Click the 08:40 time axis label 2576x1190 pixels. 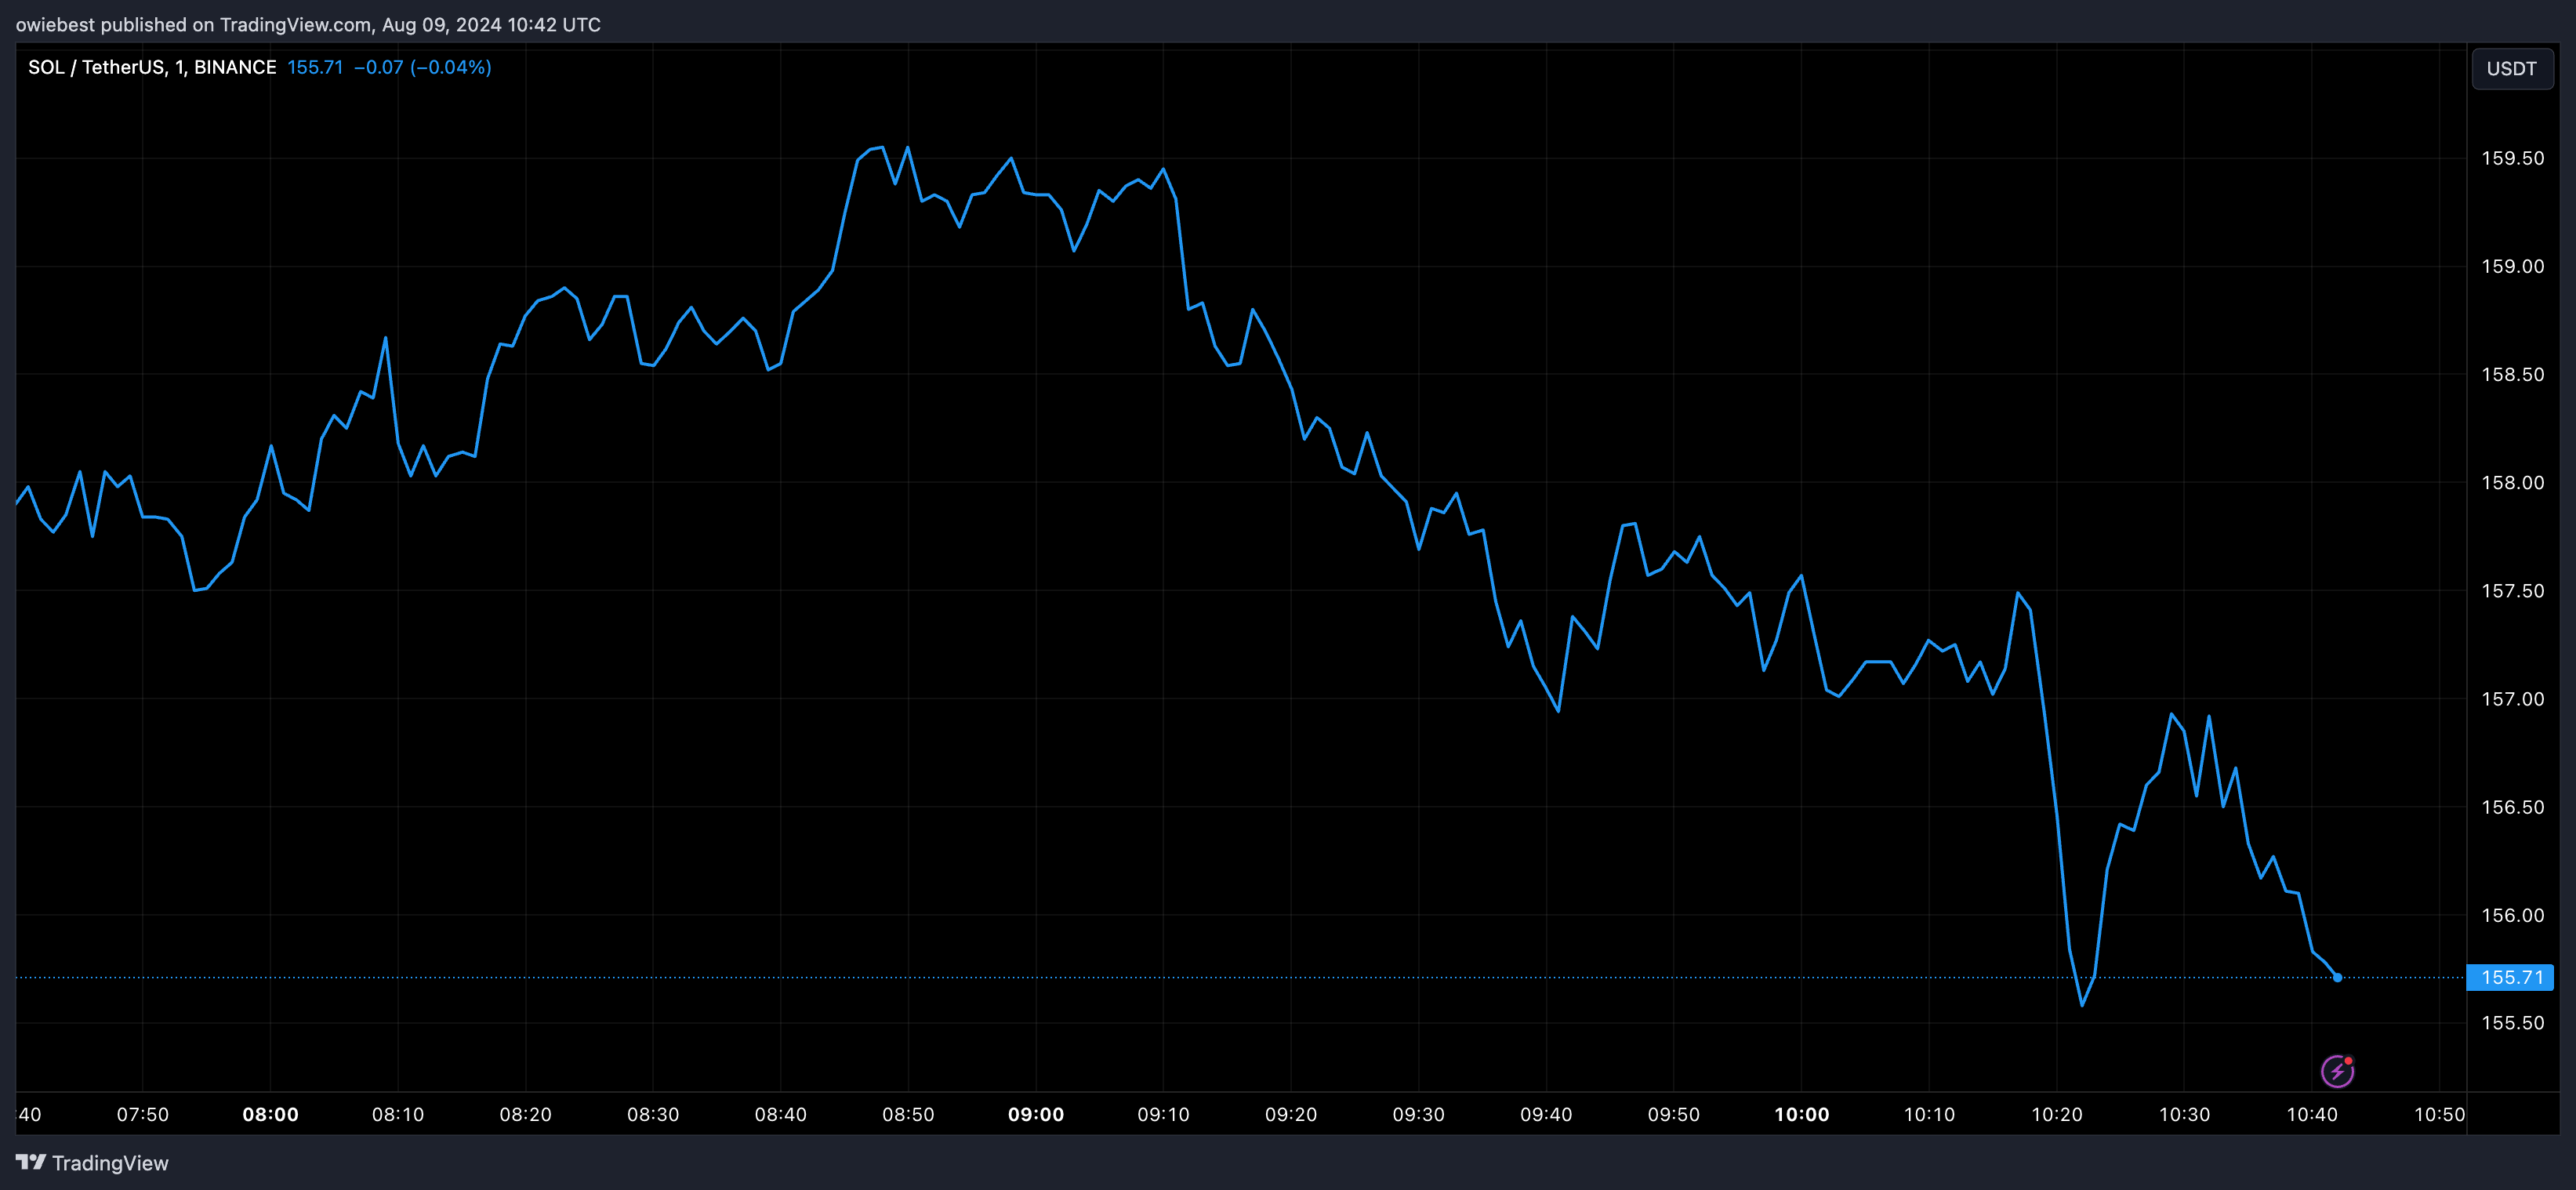pos(781,1114)
